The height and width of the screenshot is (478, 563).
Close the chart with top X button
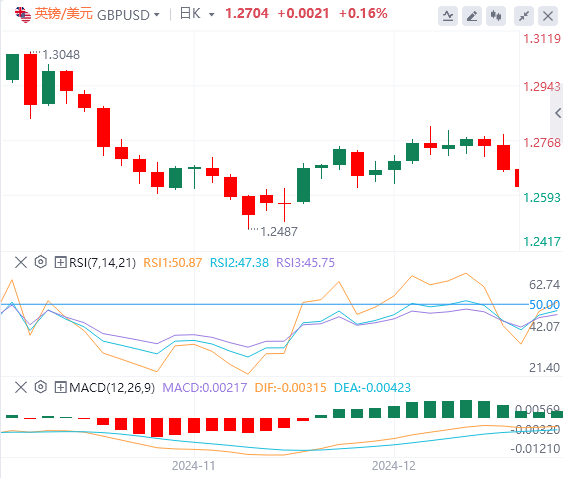tap(548, 16)
